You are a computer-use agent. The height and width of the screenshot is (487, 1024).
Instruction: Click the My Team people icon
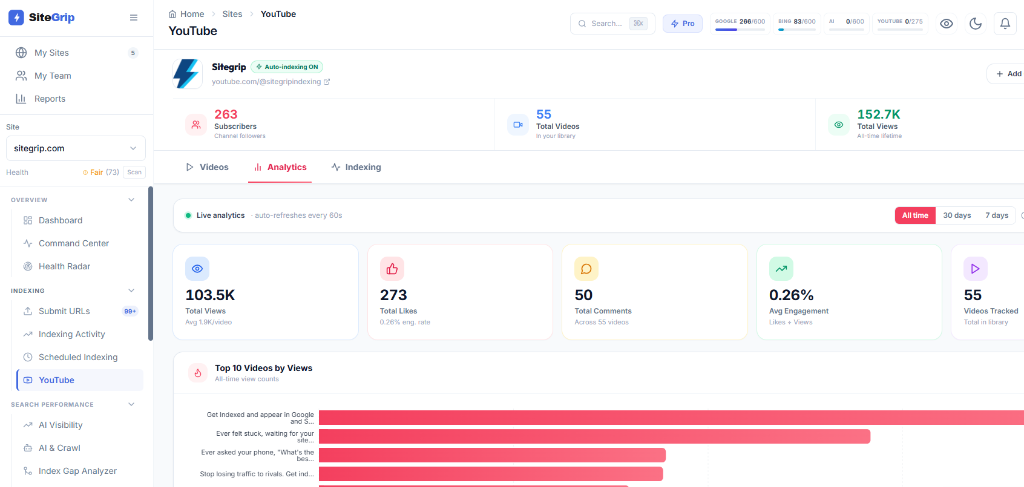tap(21, 76)
